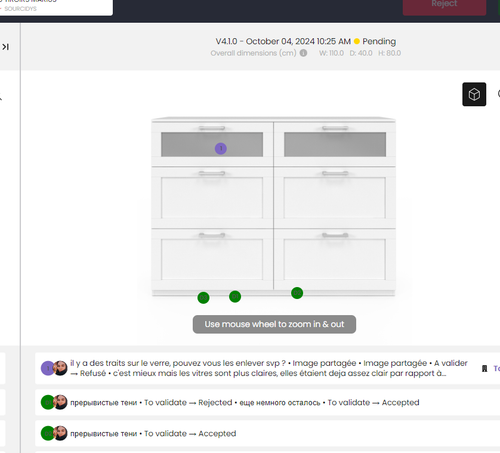Click the dresser 3D model preview
The image size is (500, 453).
[273, 207]
